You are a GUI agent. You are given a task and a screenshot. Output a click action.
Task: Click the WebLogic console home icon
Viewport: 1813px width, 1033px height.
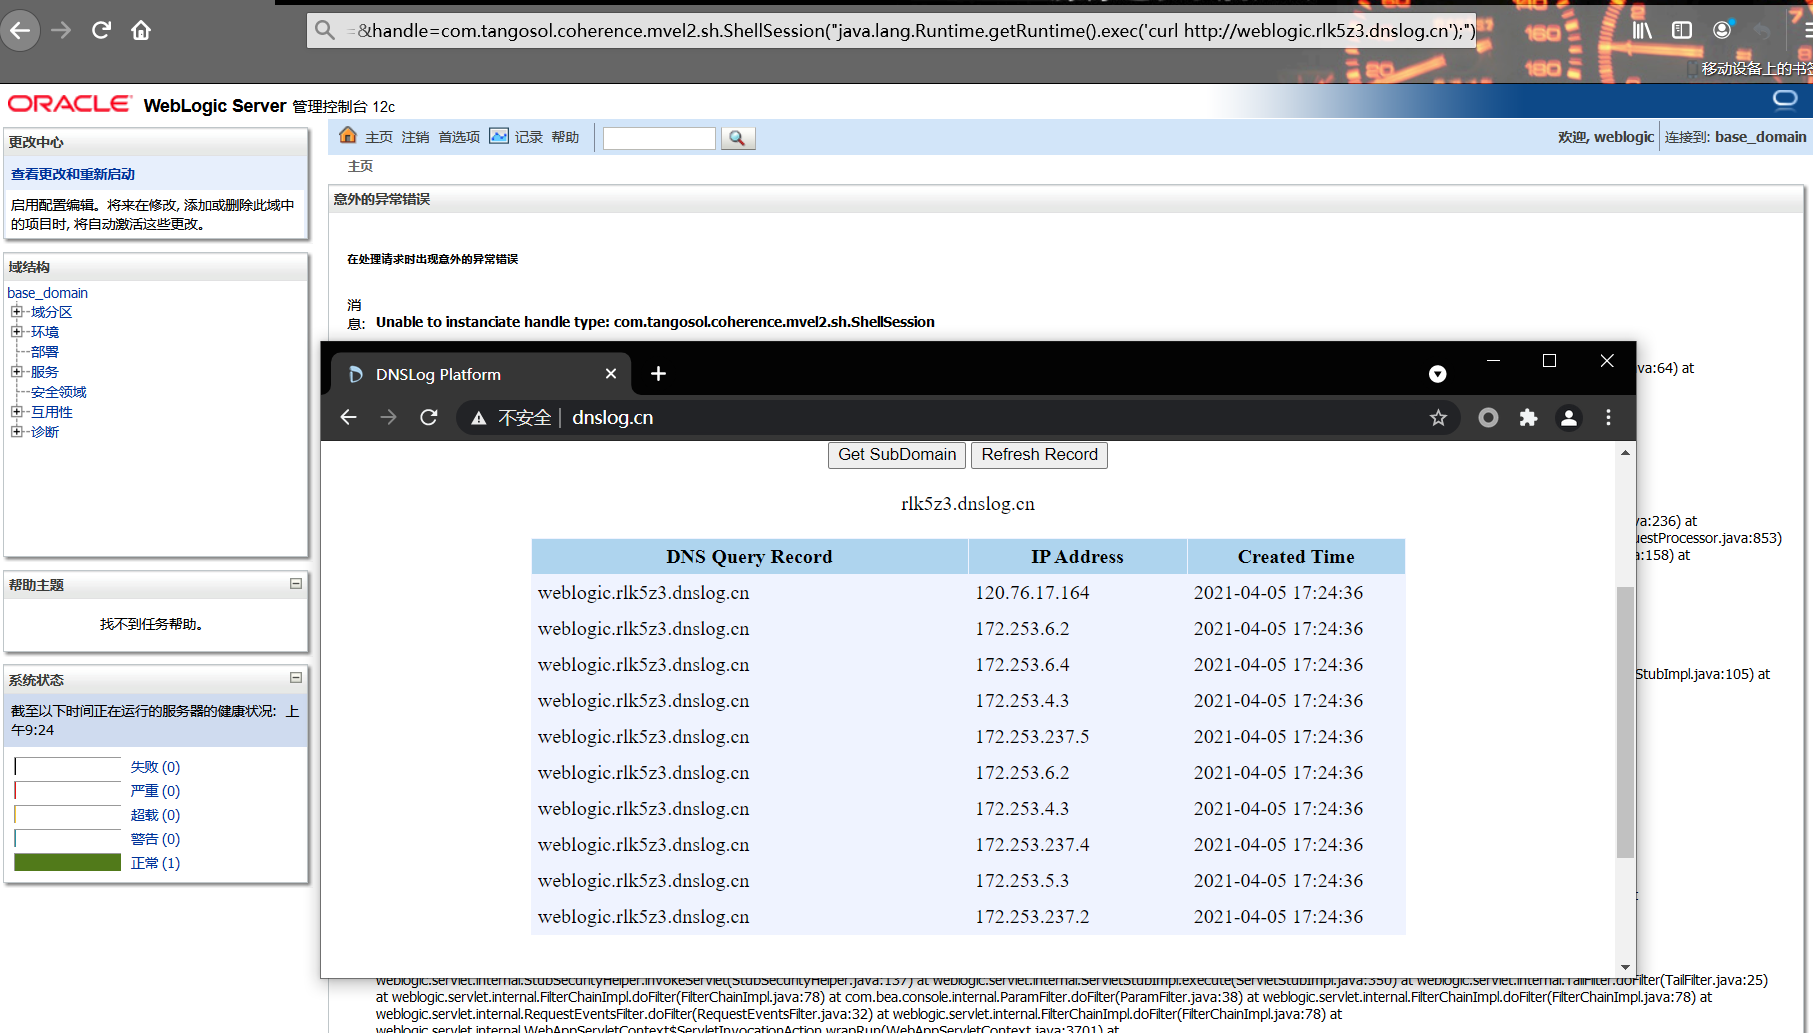[348, 136]
